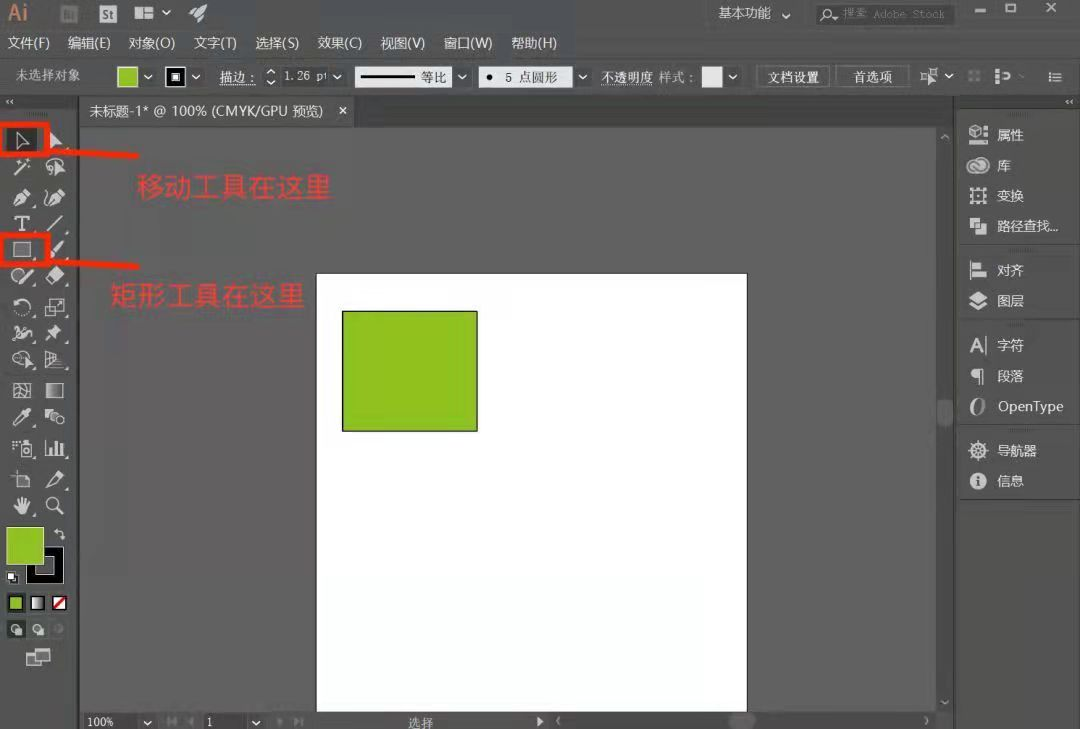This screenshot has width=1080, height=729.
Task: Swap fill and stroke colors arrow
Action: [60, 534]
